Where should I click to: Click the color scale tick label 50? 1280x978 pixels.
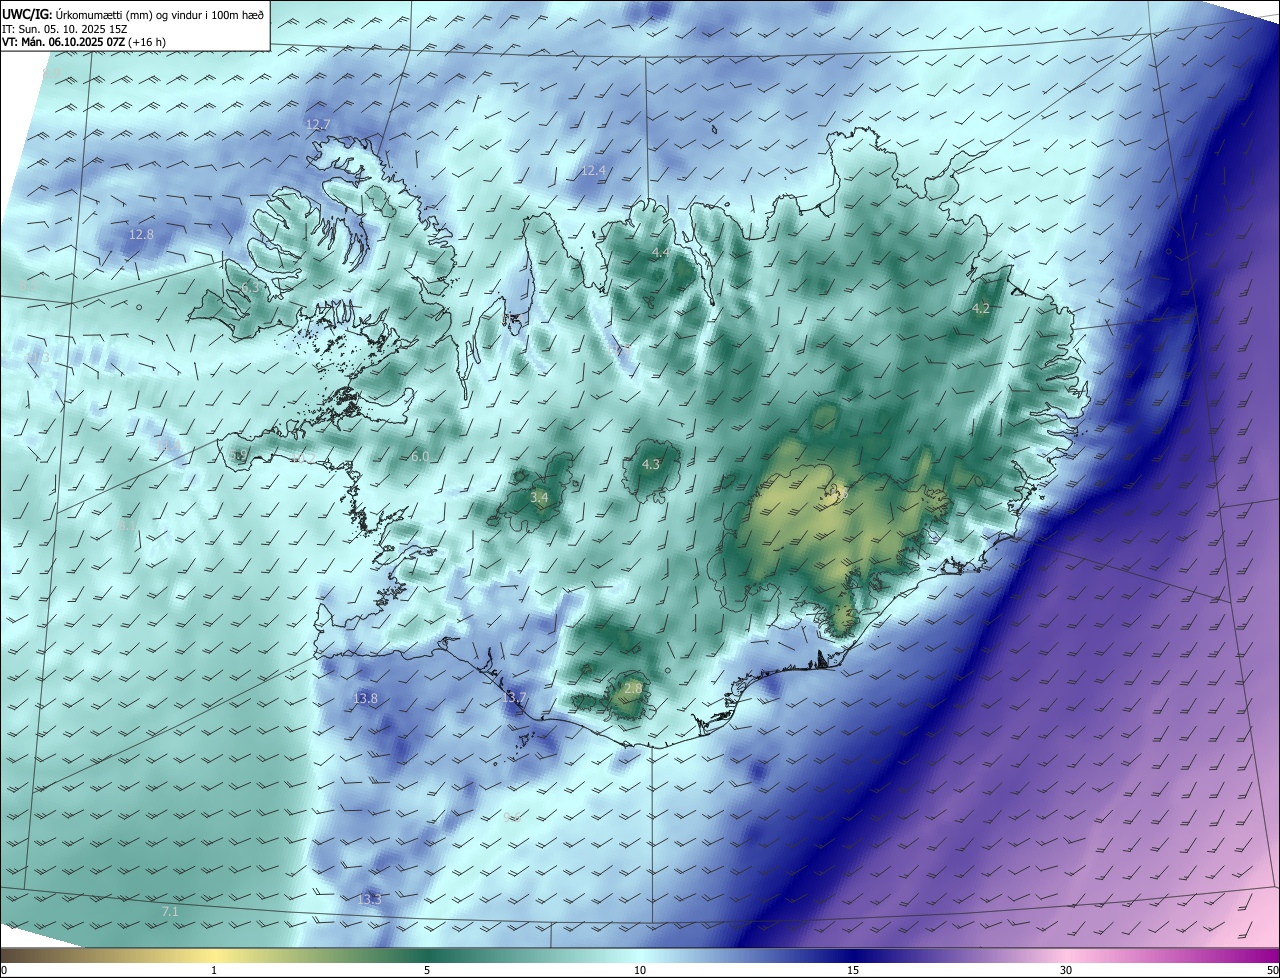pos(1272,970)
